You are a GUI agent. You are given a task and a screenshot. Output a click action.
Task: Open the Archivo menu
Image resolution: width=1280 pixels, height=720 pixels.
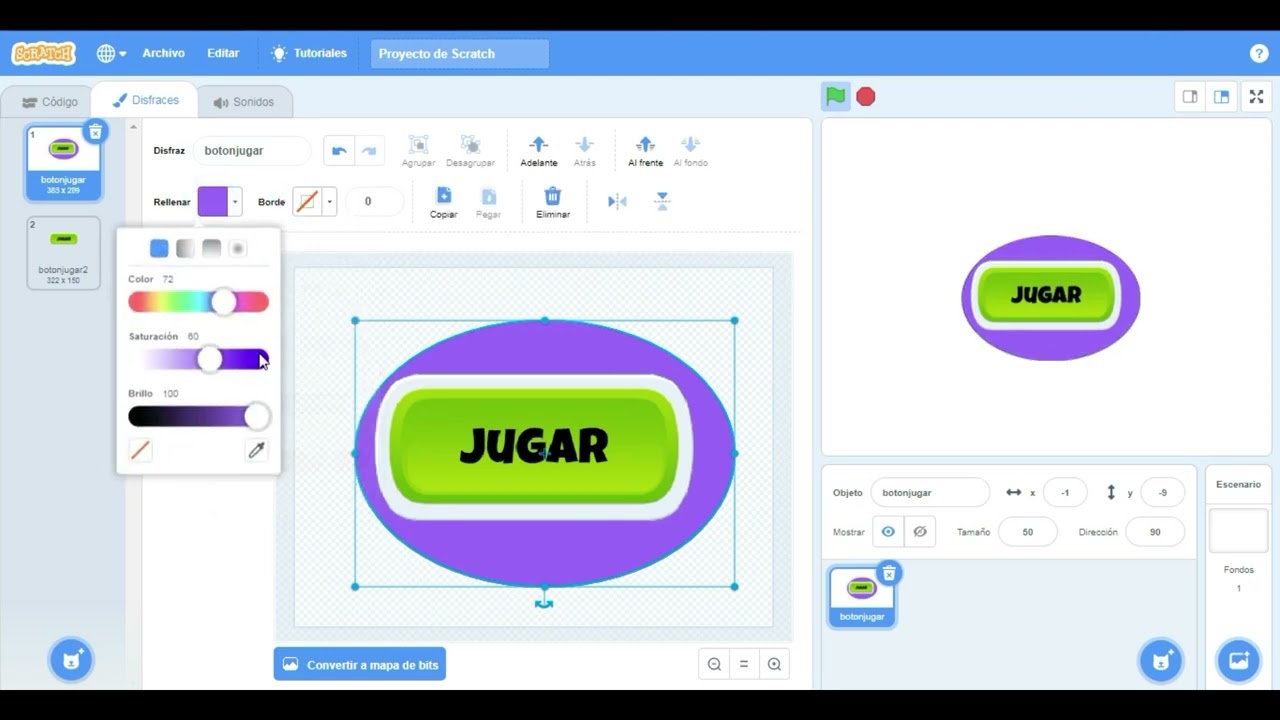(x=163, y=53)
